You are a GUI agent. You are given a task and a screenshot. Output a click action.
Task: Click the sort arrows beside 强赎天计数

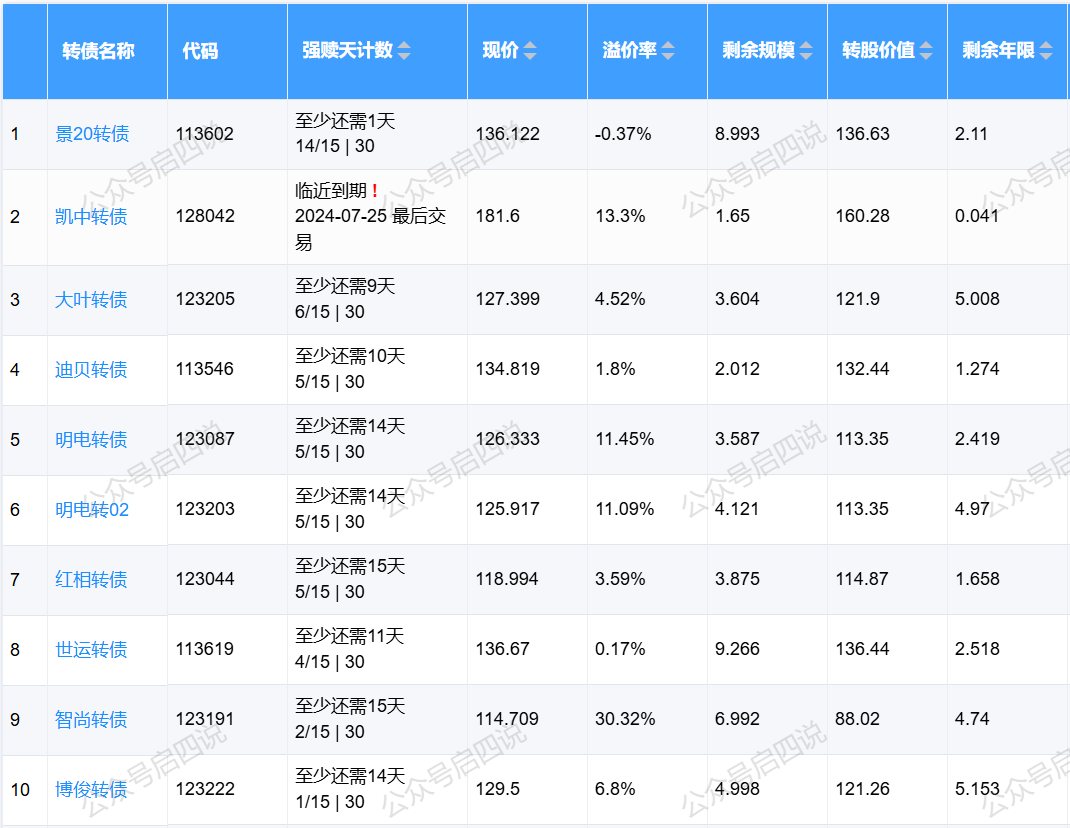[x=404, y=51]
